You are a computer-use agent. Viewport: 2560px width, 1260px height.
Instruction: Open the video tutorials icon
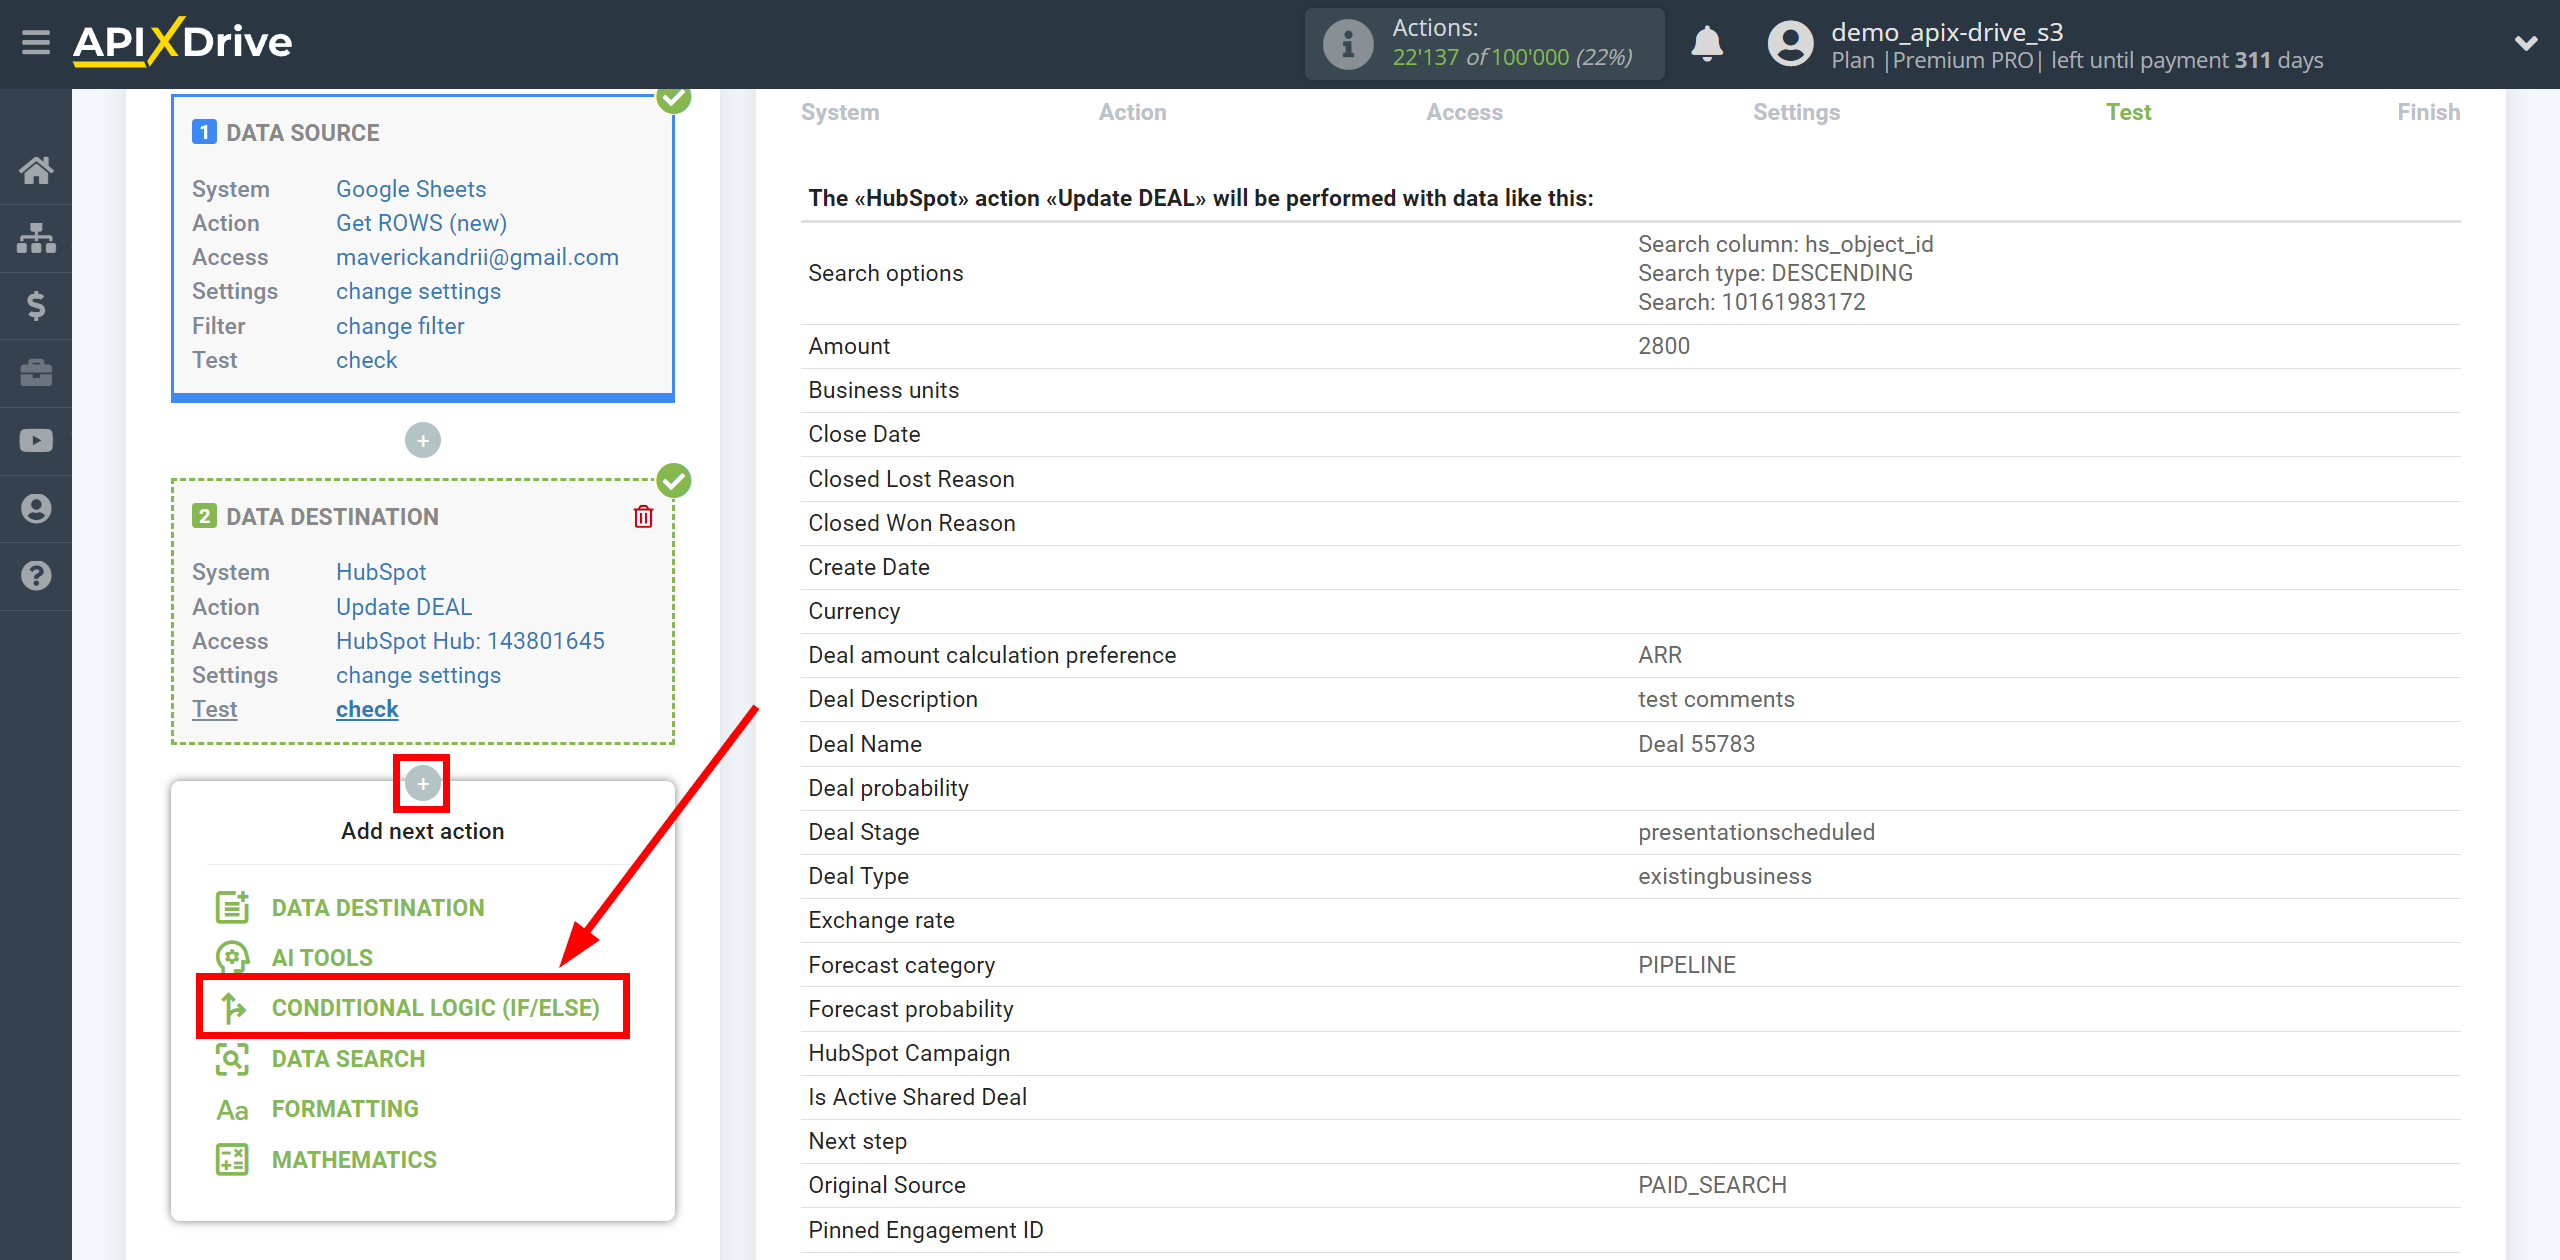[x=36, y=440]
